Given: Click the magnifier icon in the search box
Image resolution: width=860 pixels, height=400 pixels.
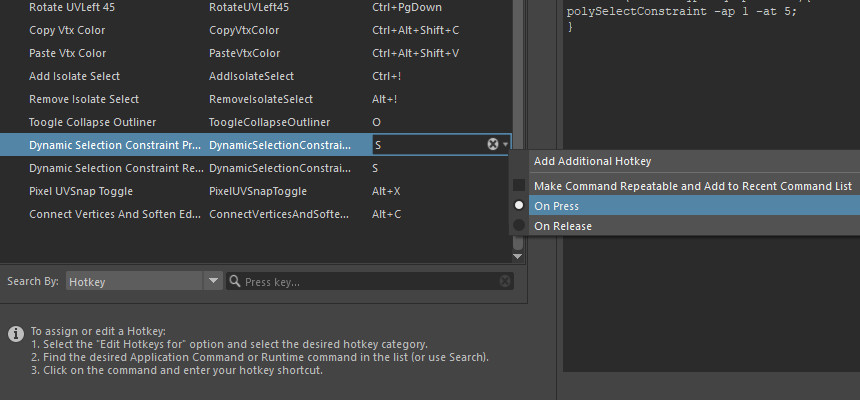Looking at the screenshot, I should [x=235, y=282].
